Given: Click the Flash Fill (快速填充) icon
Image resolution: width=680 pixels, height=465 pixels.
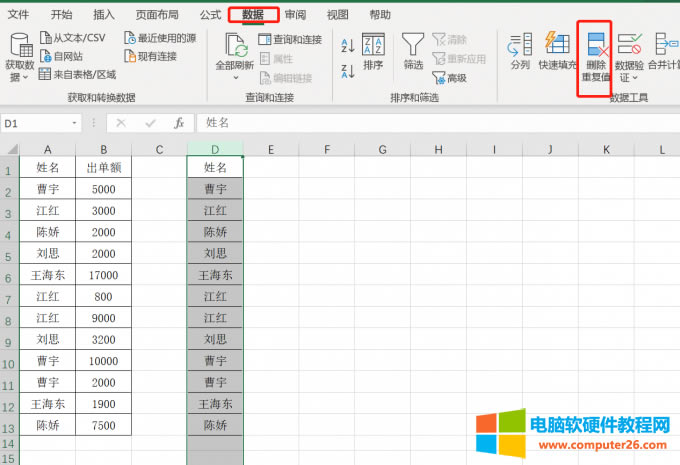Looking at the screenshot, I should pos(555,50).
